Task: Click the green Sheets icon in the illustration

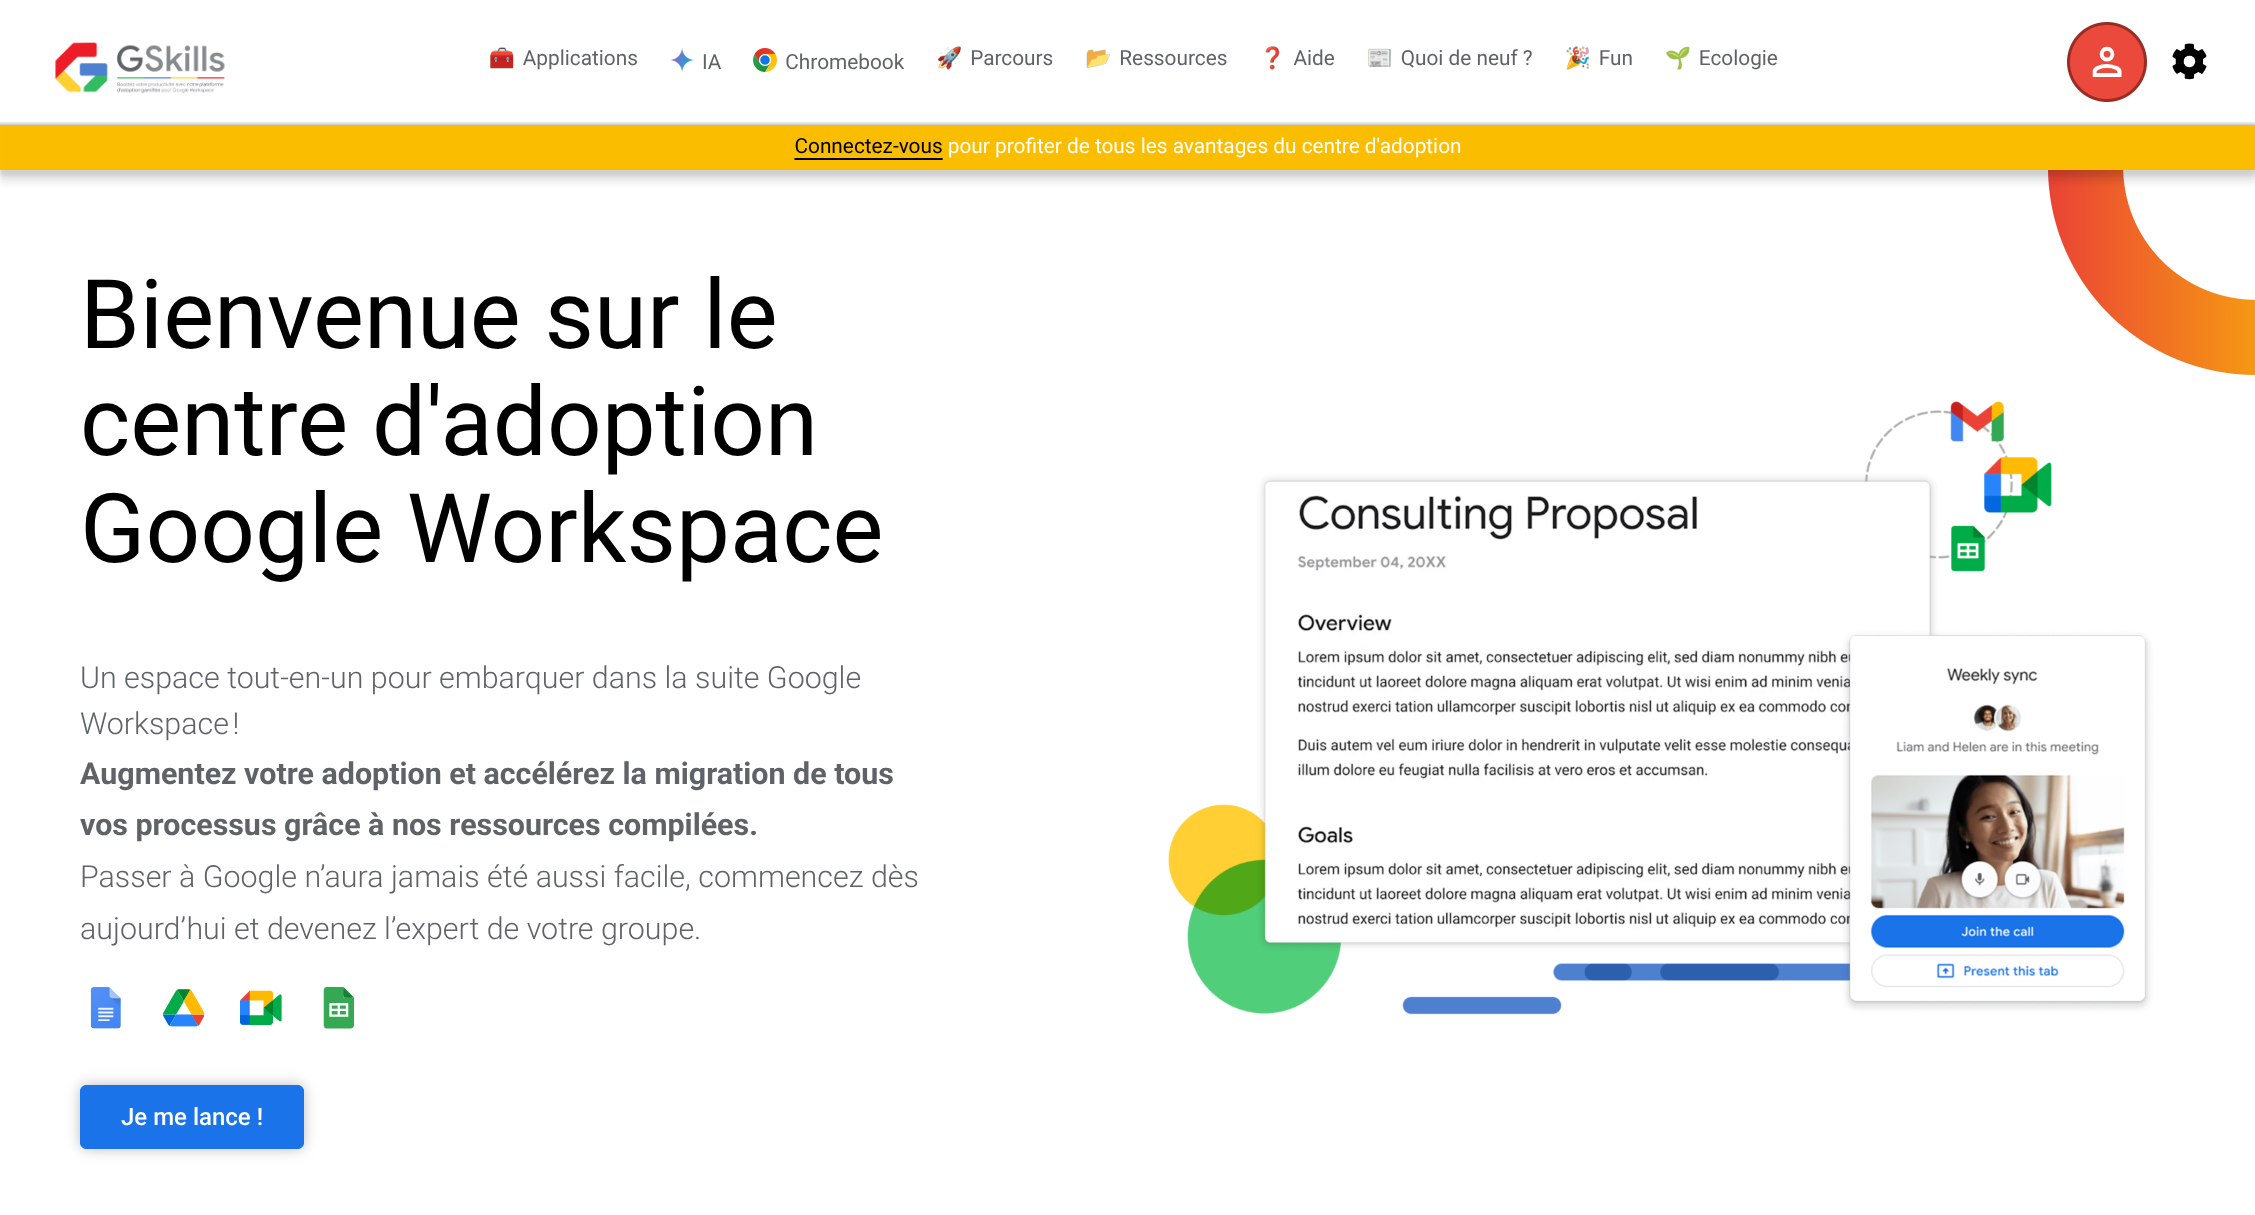Action: point(1968,549)
